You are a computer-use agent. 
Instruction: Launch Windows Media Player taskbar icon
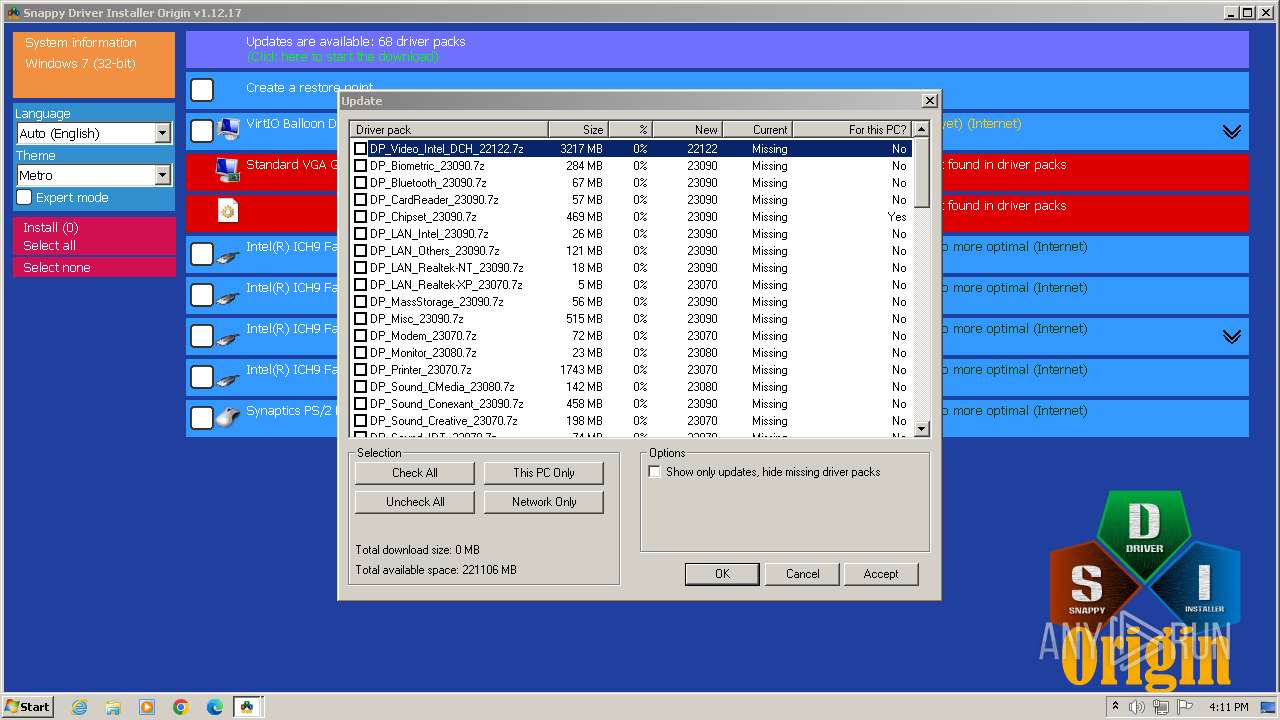(147, 707)
